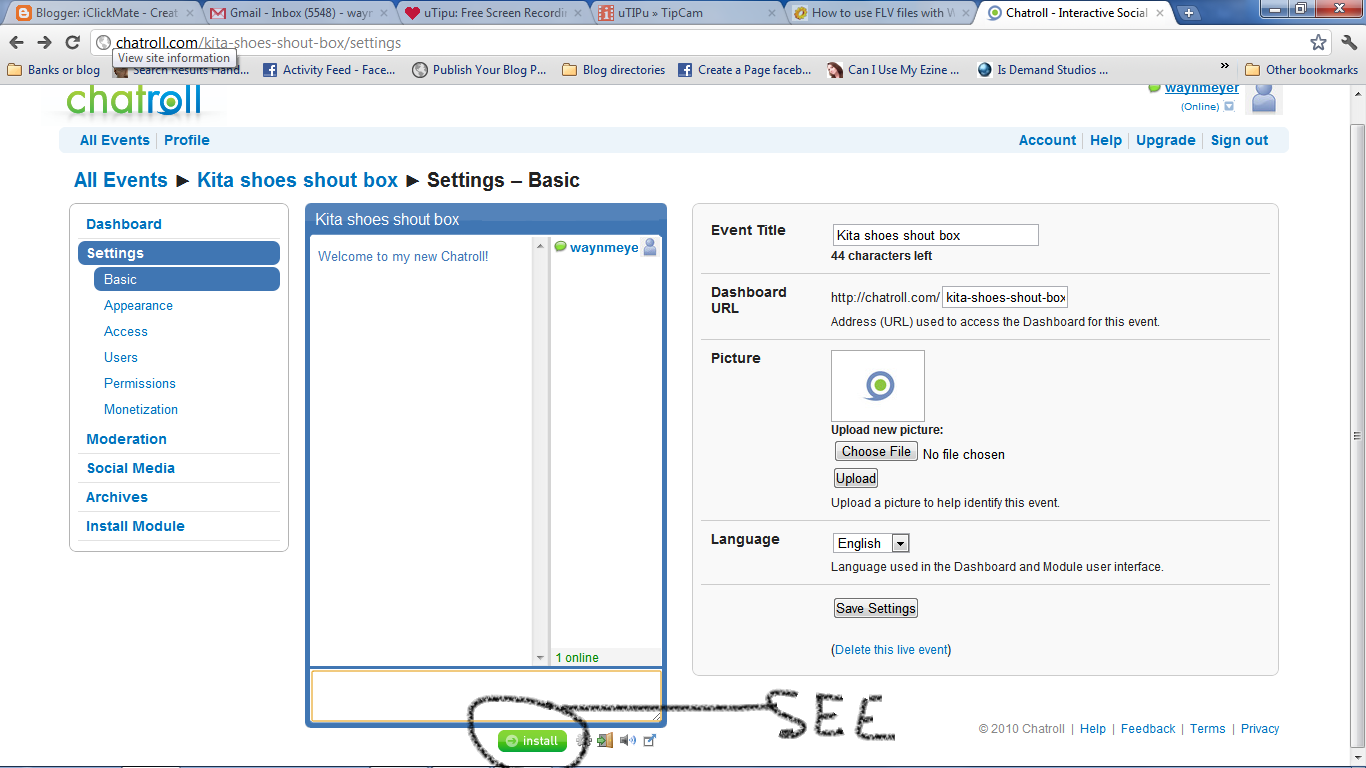
Task: Open Dashboard in sidebar
Action: [x=124, y=224]
